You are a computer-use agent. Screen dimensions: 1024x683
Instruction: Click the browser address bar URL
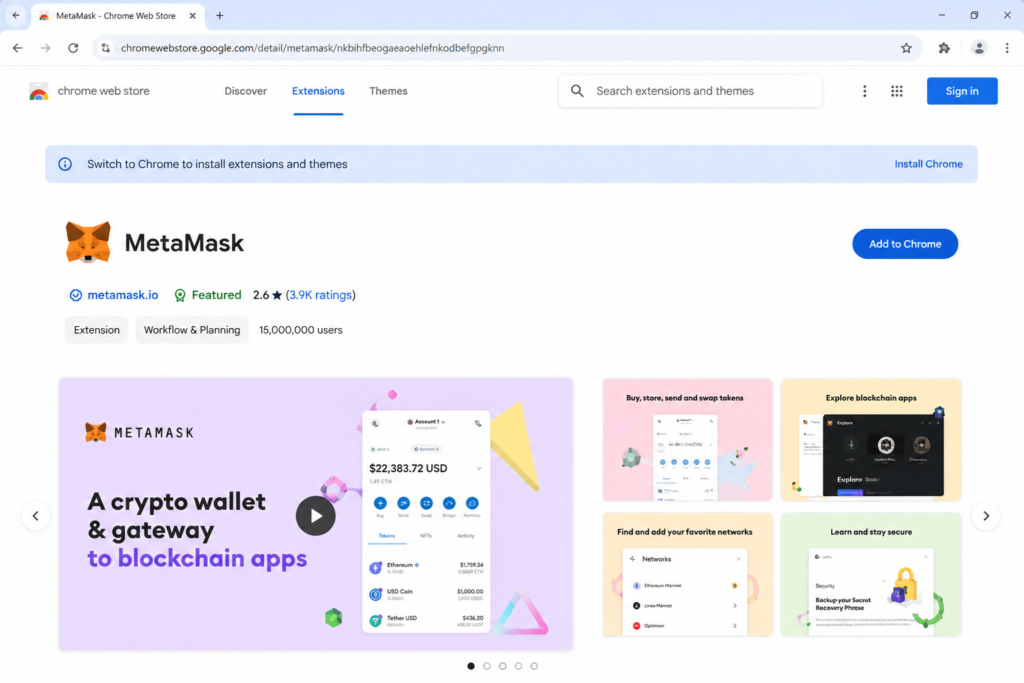(x=312, y=48)
